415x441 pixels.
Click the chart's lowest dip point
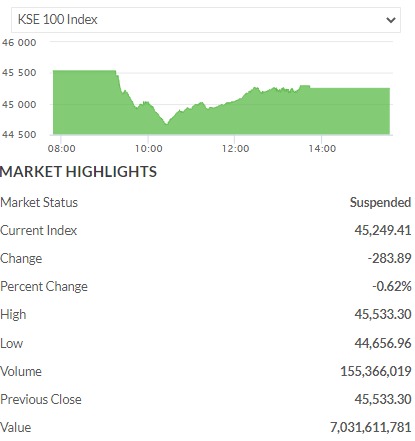pyautogui.click(x=166, y=124)
